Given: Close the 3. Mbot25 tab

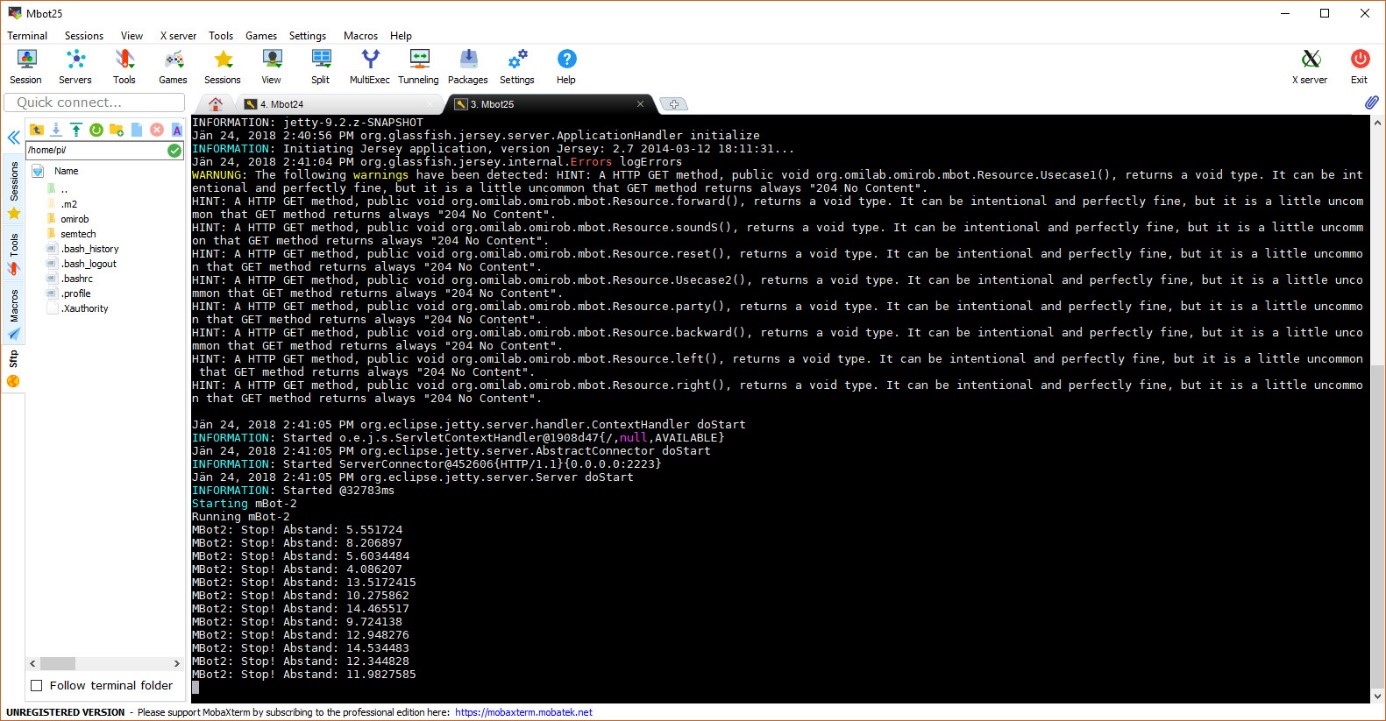Looking at the screenshot, I should 640,104.
